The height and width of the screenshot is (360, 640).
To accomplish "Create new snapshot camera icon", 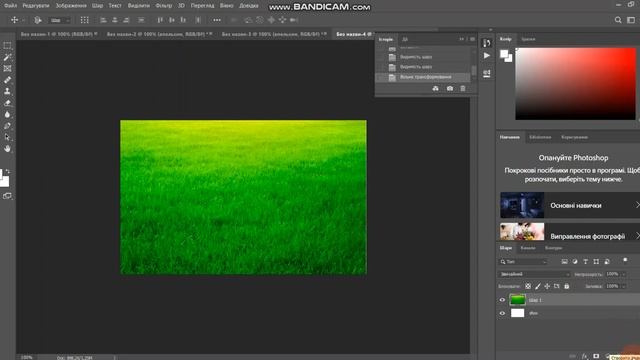I will tap(449, 89).
